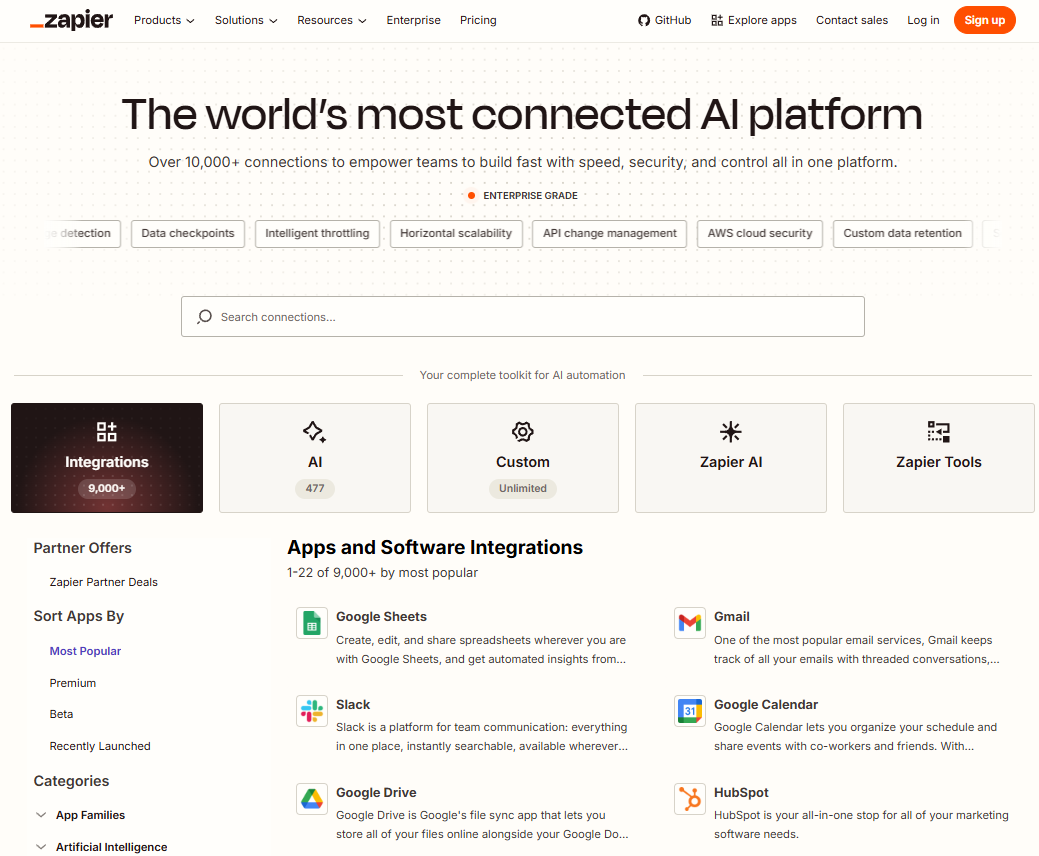
Task: Expand the Products menu
Action: pos(164,21)
